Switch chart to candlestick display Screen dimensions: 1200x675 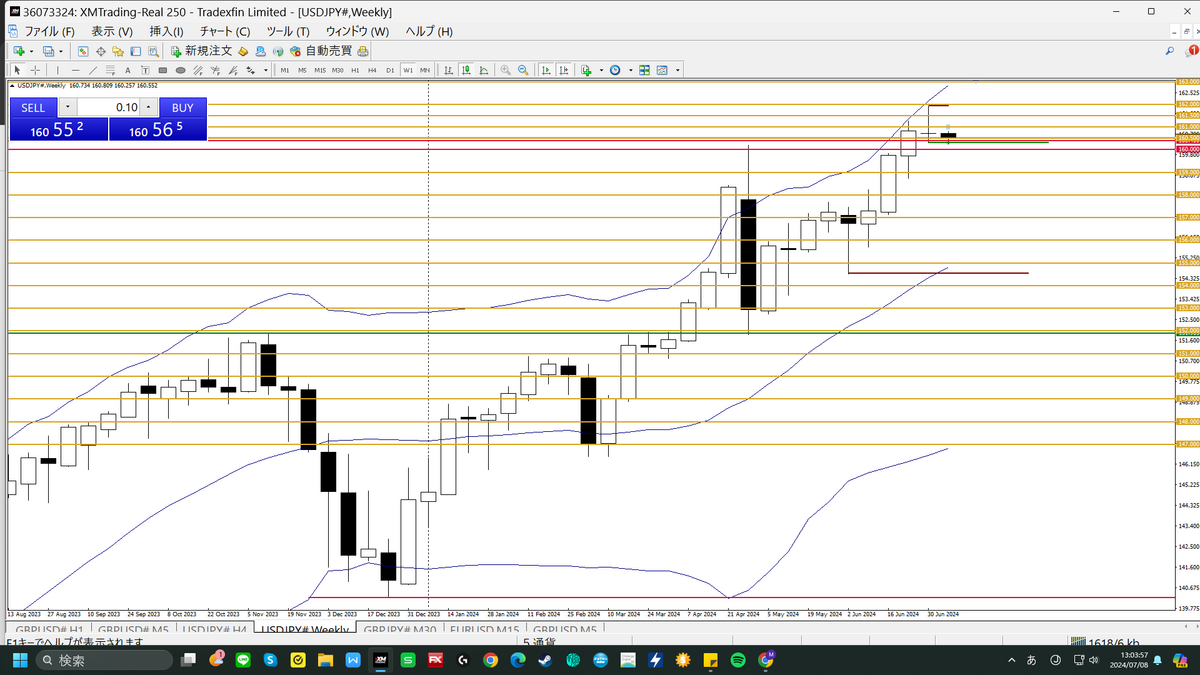[467, 70]
